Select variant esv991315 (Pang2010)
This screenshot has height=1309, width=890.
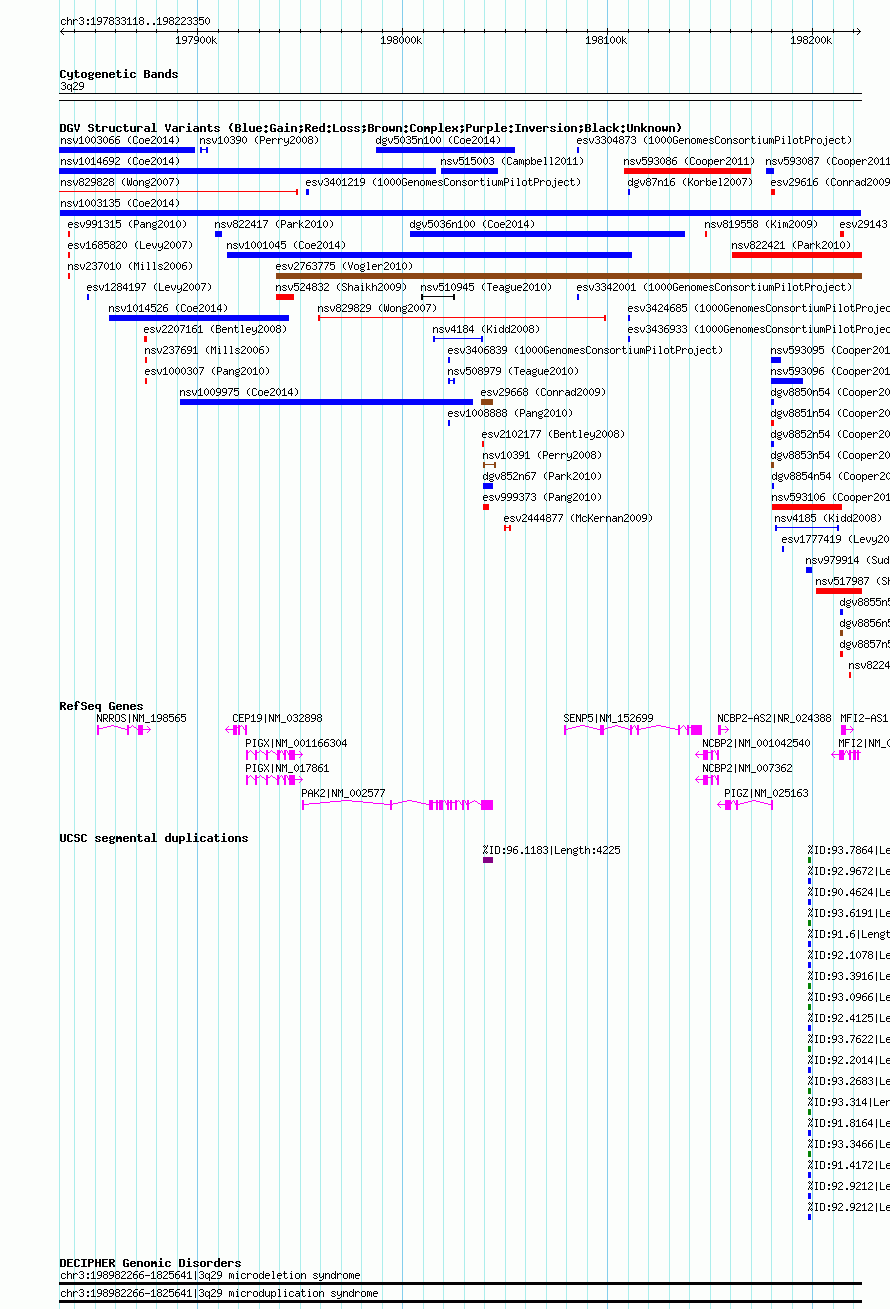[128, 224]
